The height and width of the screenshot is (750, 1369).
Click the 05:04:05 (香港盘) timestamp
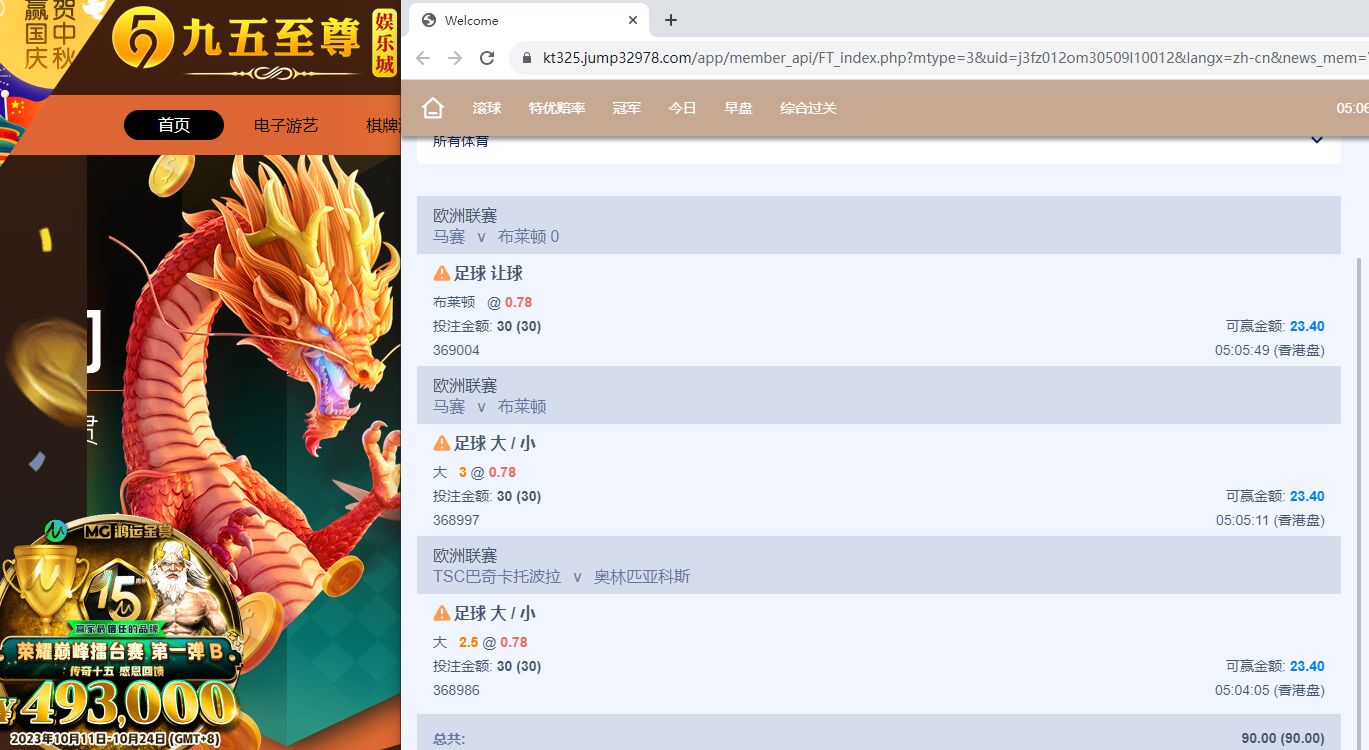coord(1270,691)
